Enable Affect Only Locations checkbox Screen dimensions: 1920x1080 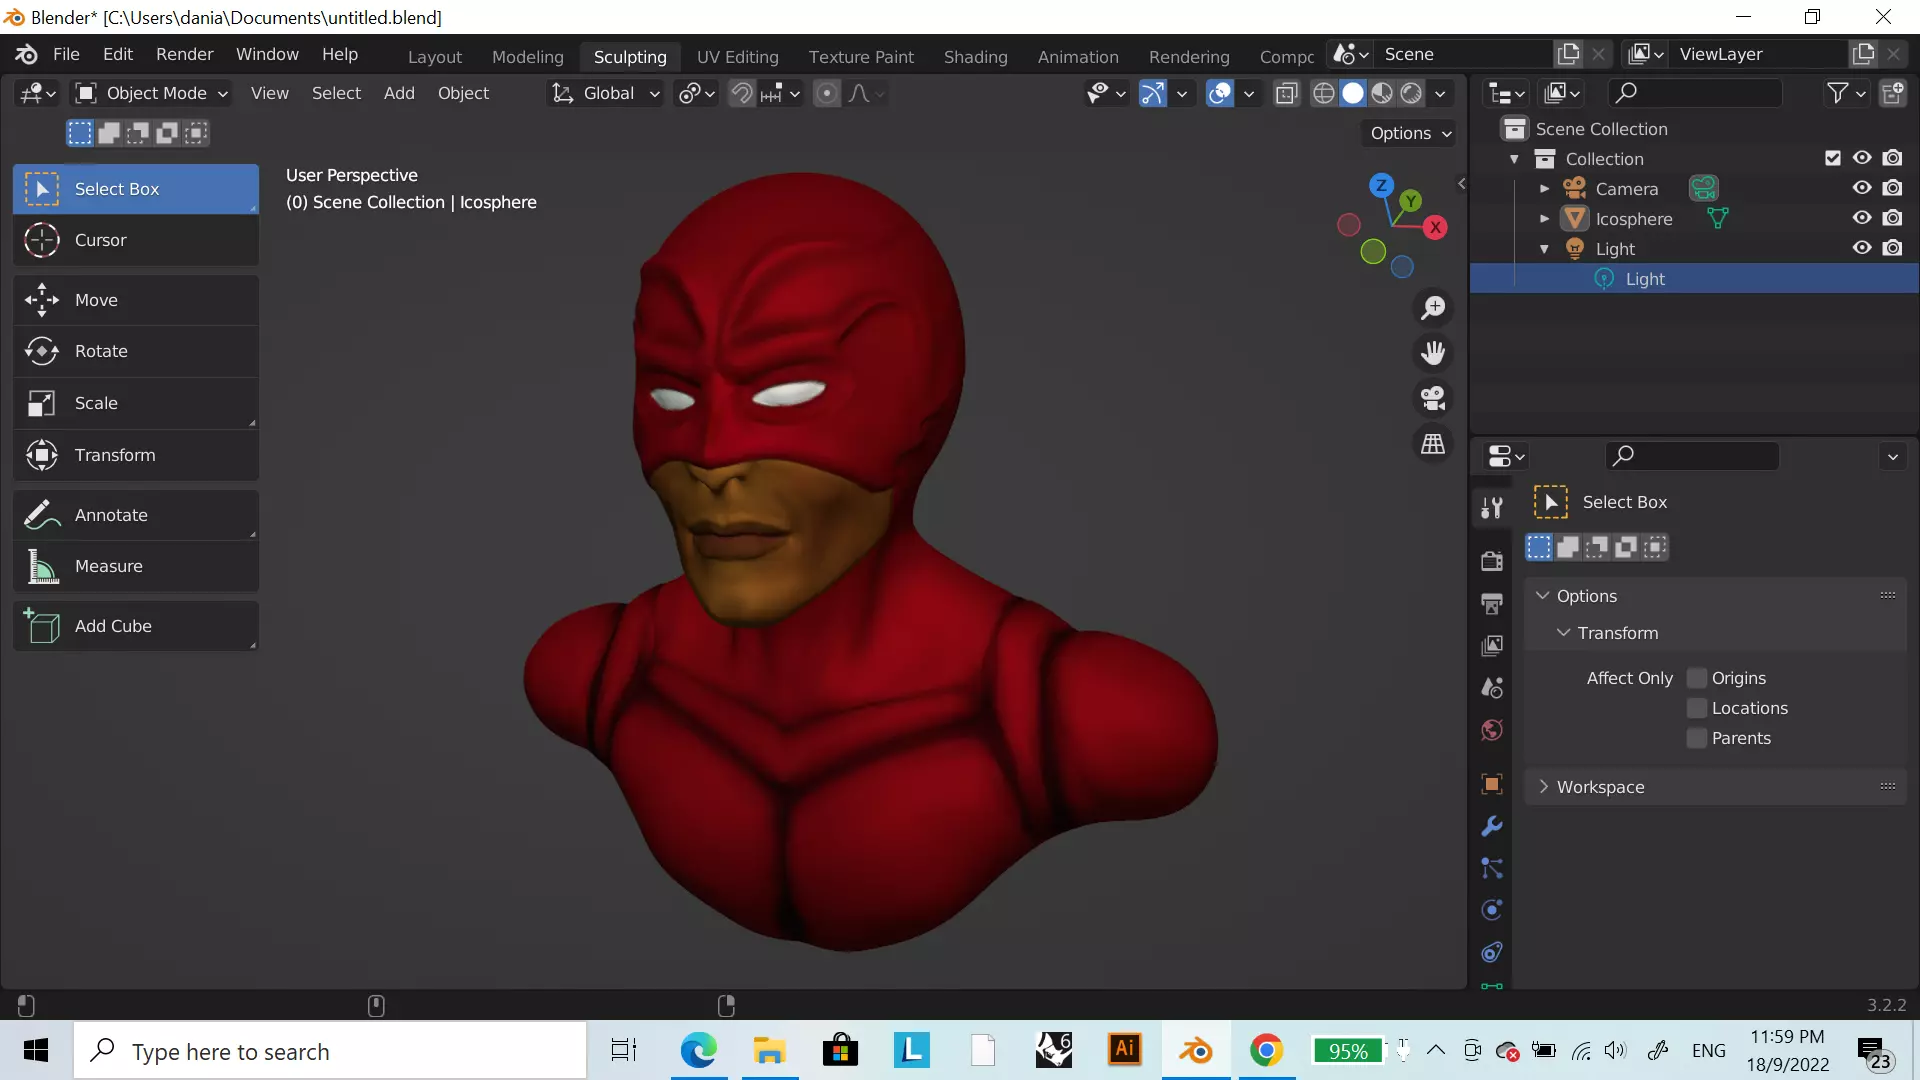click(x=1697, y=708)
